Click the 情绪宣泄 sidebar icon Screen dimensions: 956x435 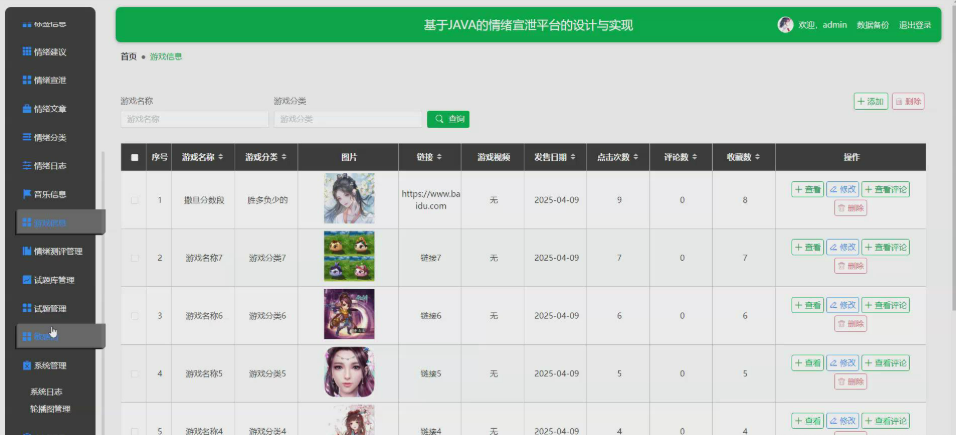[26, 80]
